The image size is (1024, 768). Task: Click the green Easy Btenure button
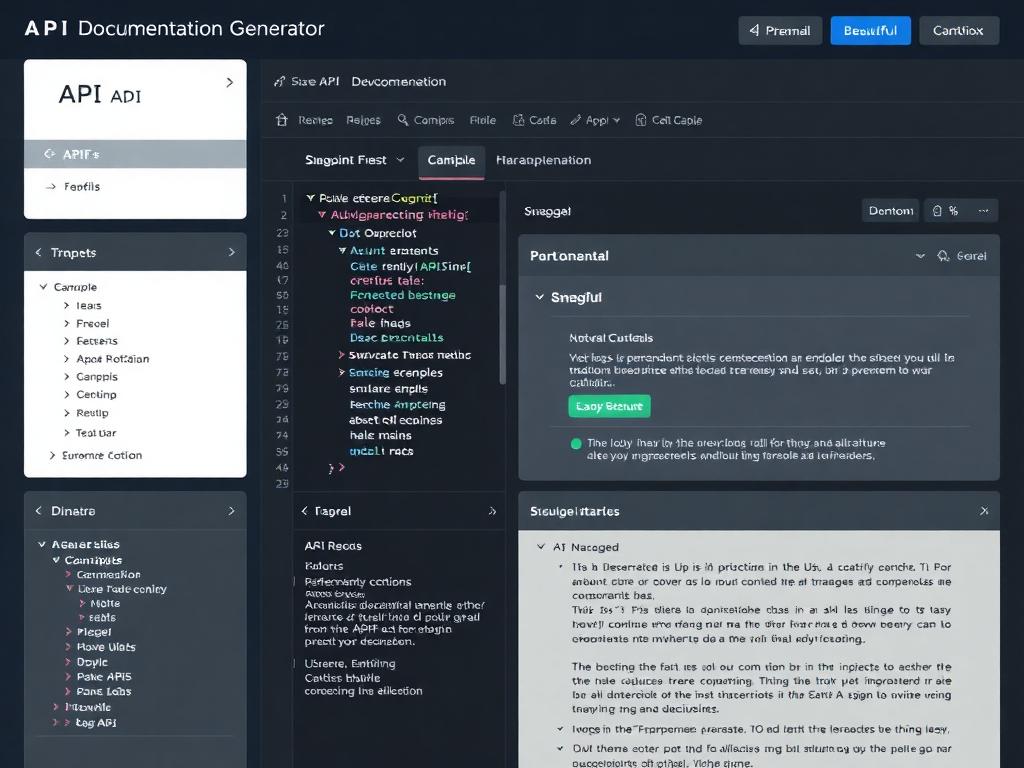(609, 406)
